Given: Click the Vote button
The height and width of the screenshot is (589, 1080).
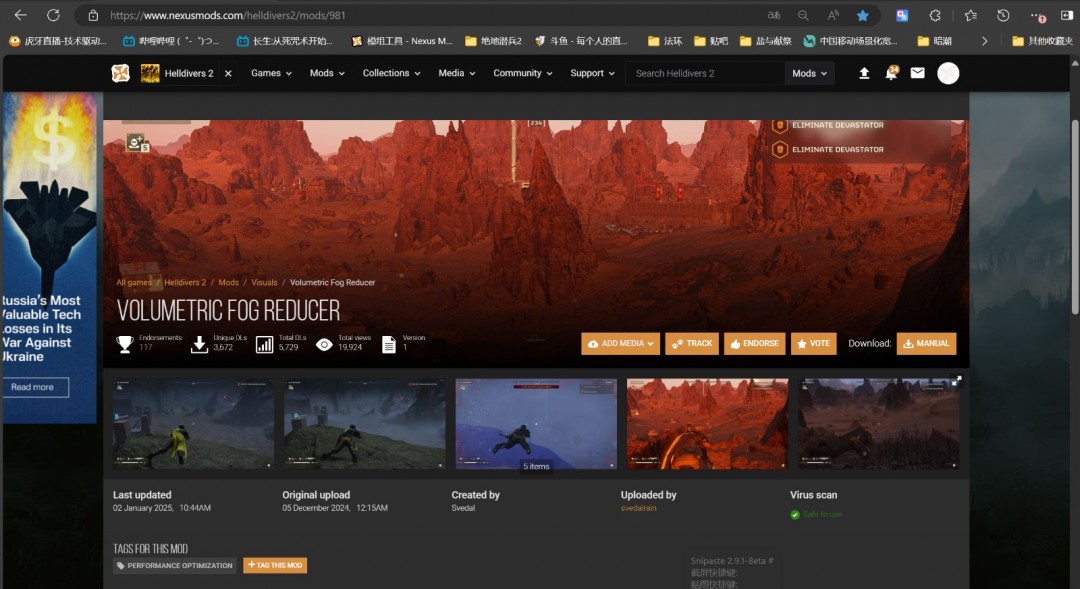Looking at the screenshot, I should (813, 344).
